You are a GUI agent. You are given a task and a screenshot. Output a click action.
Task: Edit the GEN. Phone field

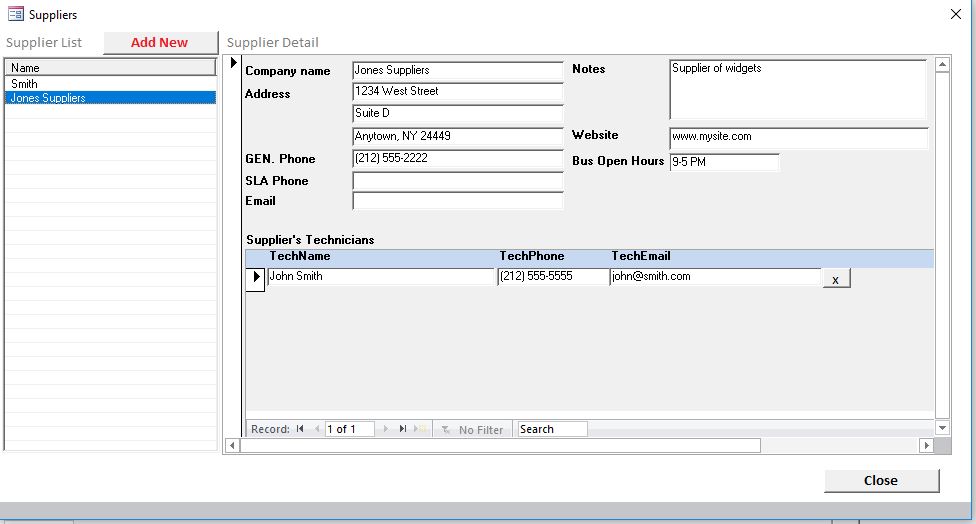[458, 159]
